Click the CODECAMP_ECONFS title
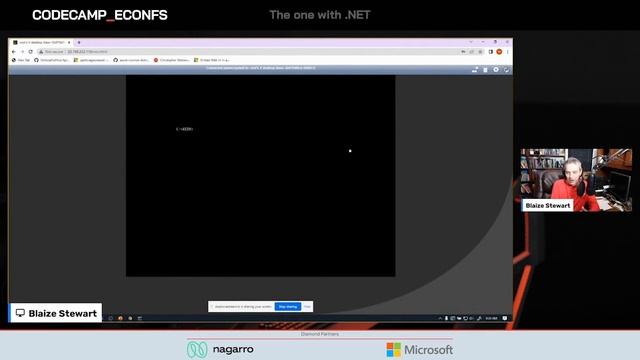Image resolution: width=640 pixels, height=360 pixels. tap(100, 15)
